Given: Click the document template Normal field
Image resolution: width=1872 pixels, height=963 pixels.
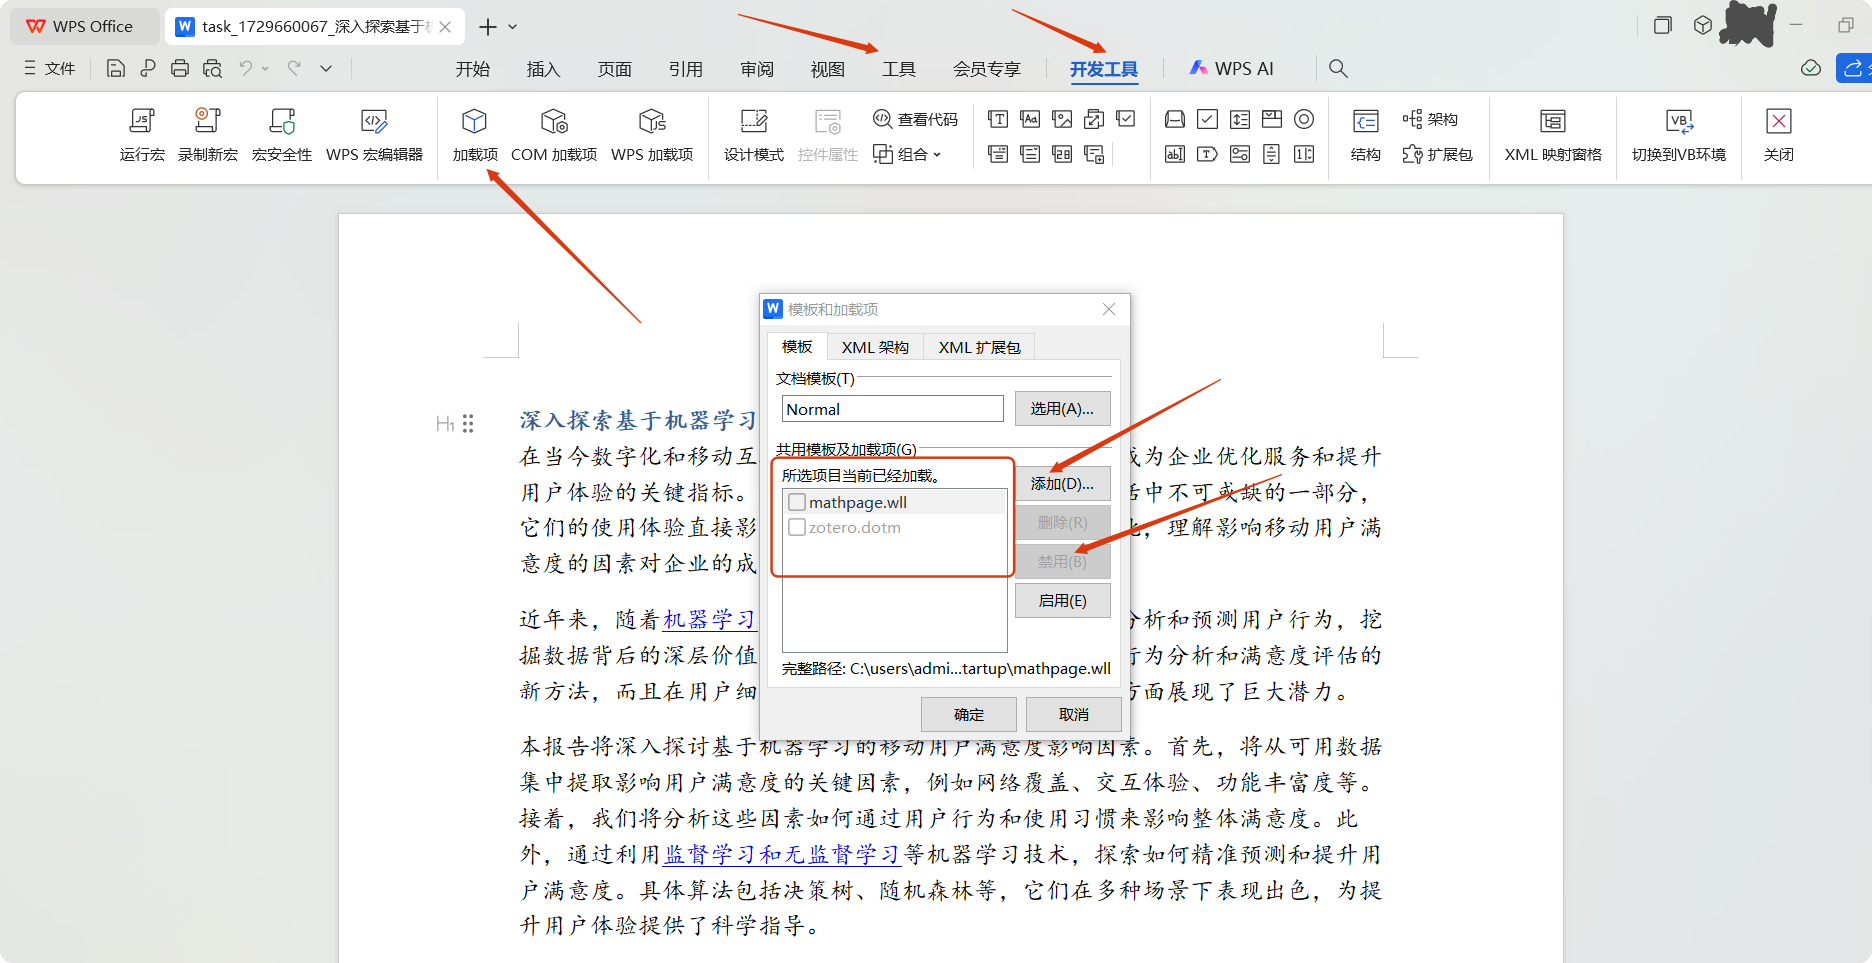Looking at the screenshot, I should (892, 409).
